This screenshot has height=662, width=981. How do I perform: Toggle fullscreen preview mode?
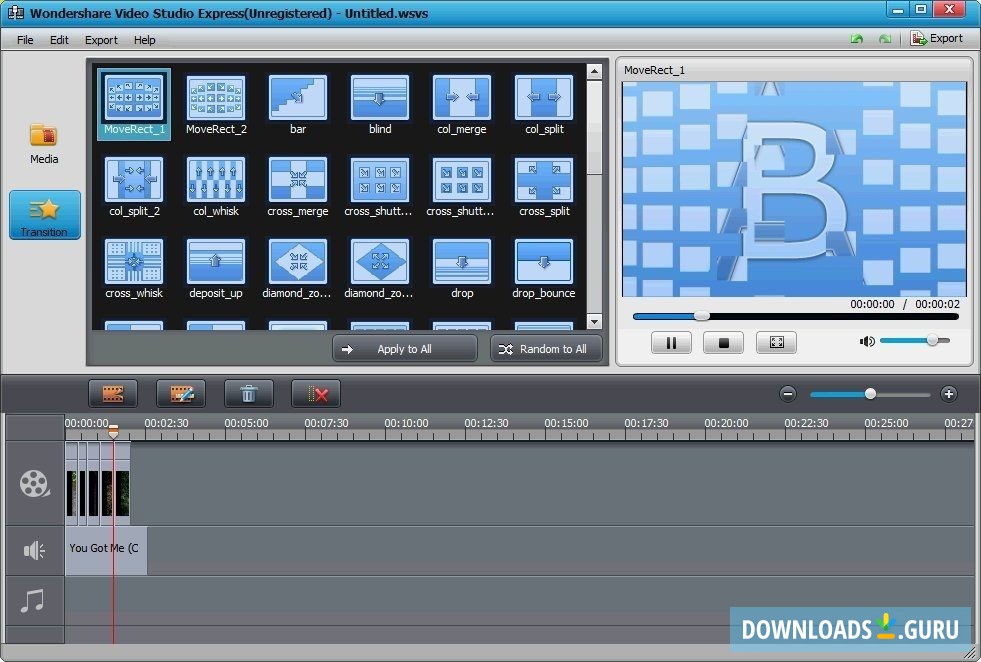776,343
